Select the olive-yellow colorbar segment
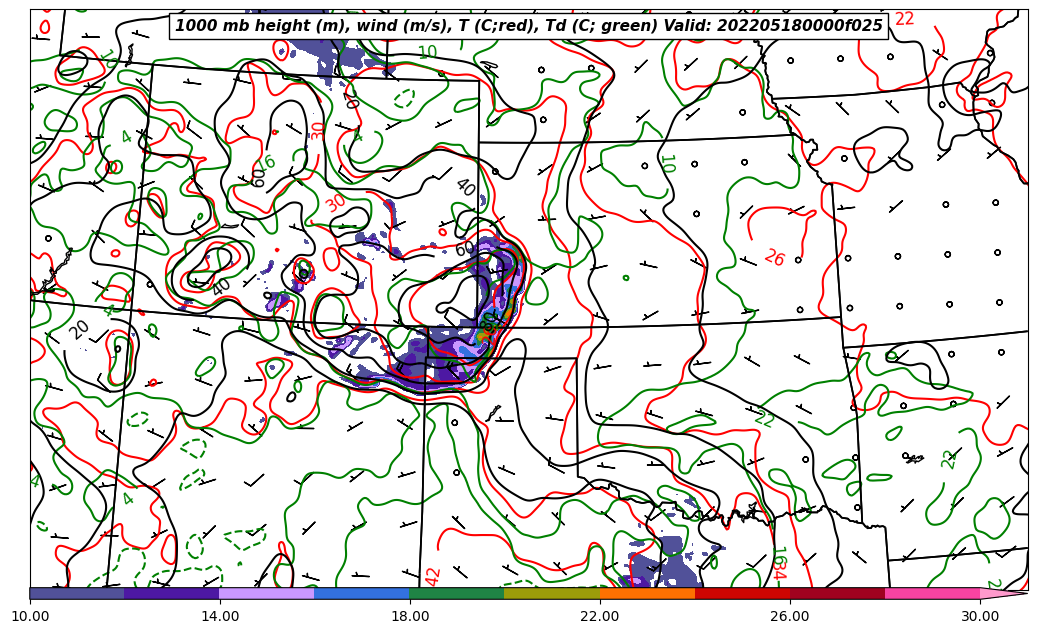The image size is (1037, 633). [551, 593]
